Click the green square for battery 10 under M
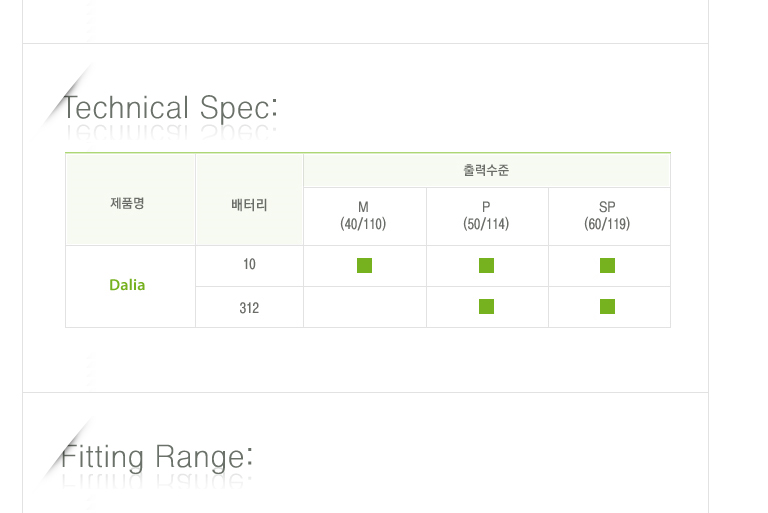 point(364,265)
